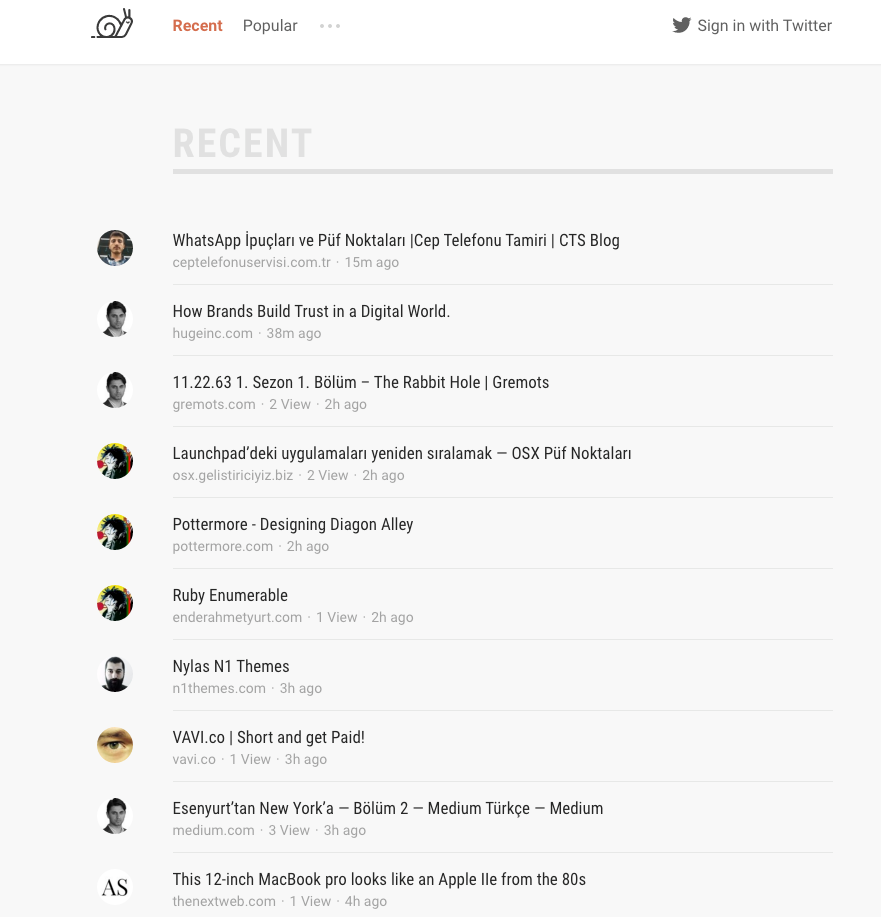Open the 11.22.63 Rabbit Hole post
Screen dimensions: 881x917
pos(361,382)
